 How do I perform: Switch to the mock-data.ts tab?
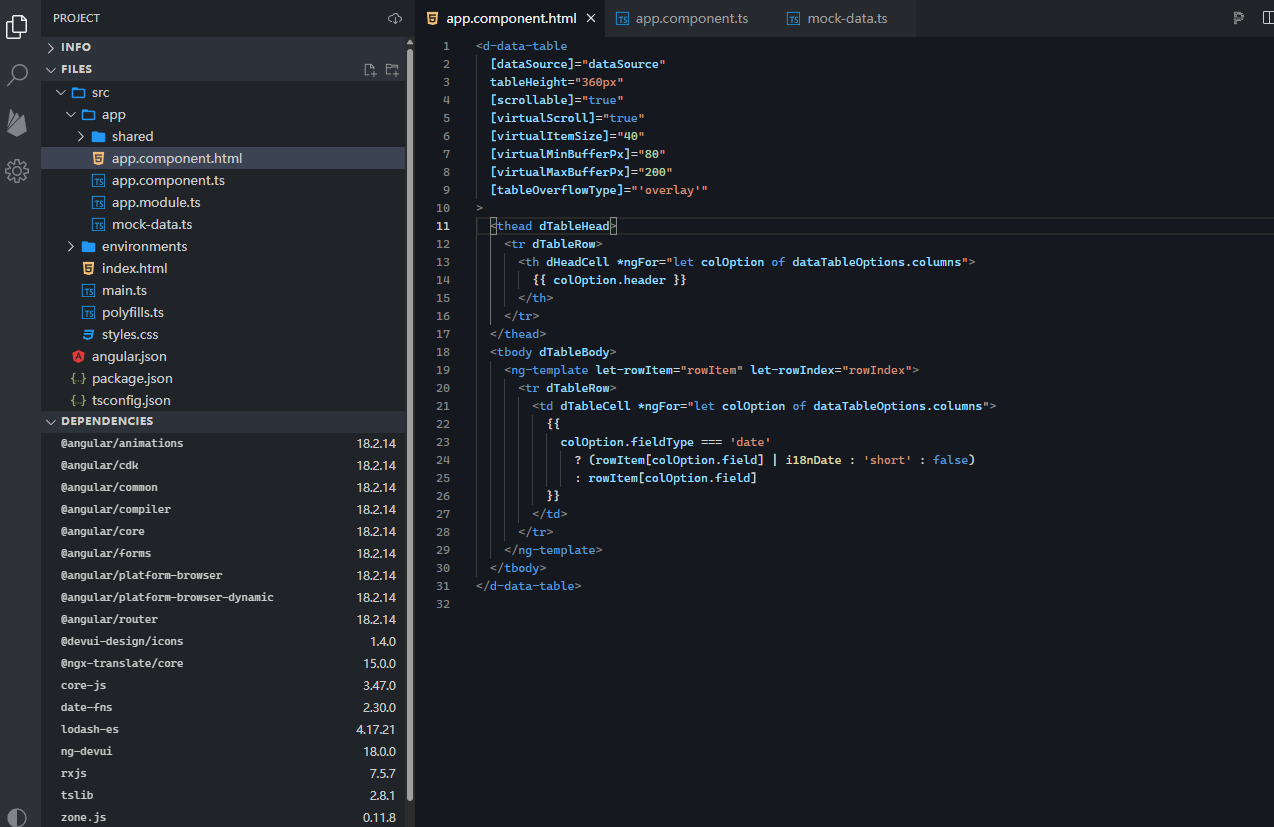(x=847, y=18)
